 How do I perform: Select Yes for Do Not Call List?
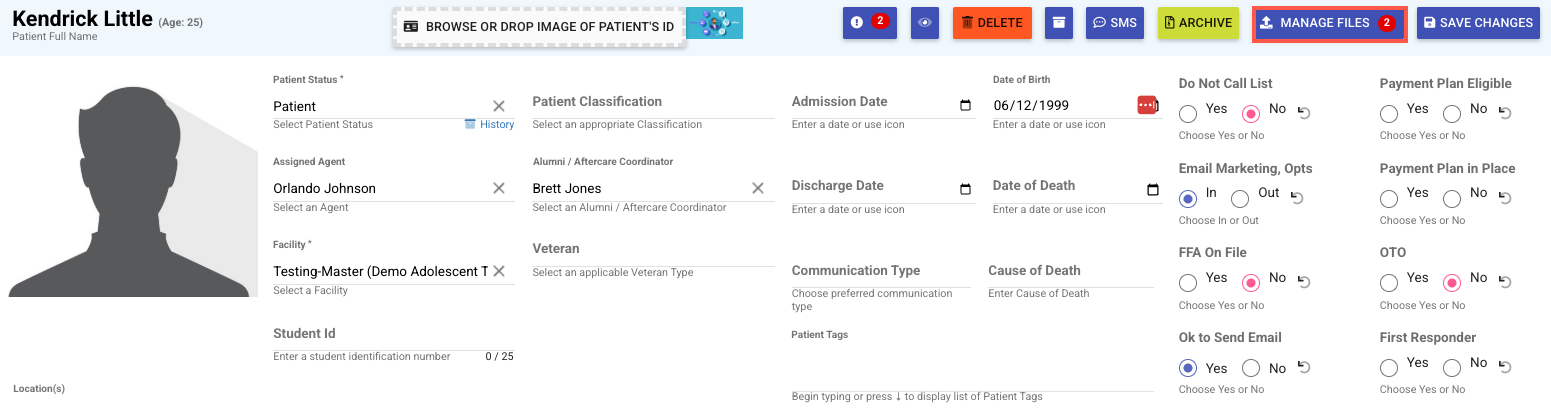[x=1188, y=114]
